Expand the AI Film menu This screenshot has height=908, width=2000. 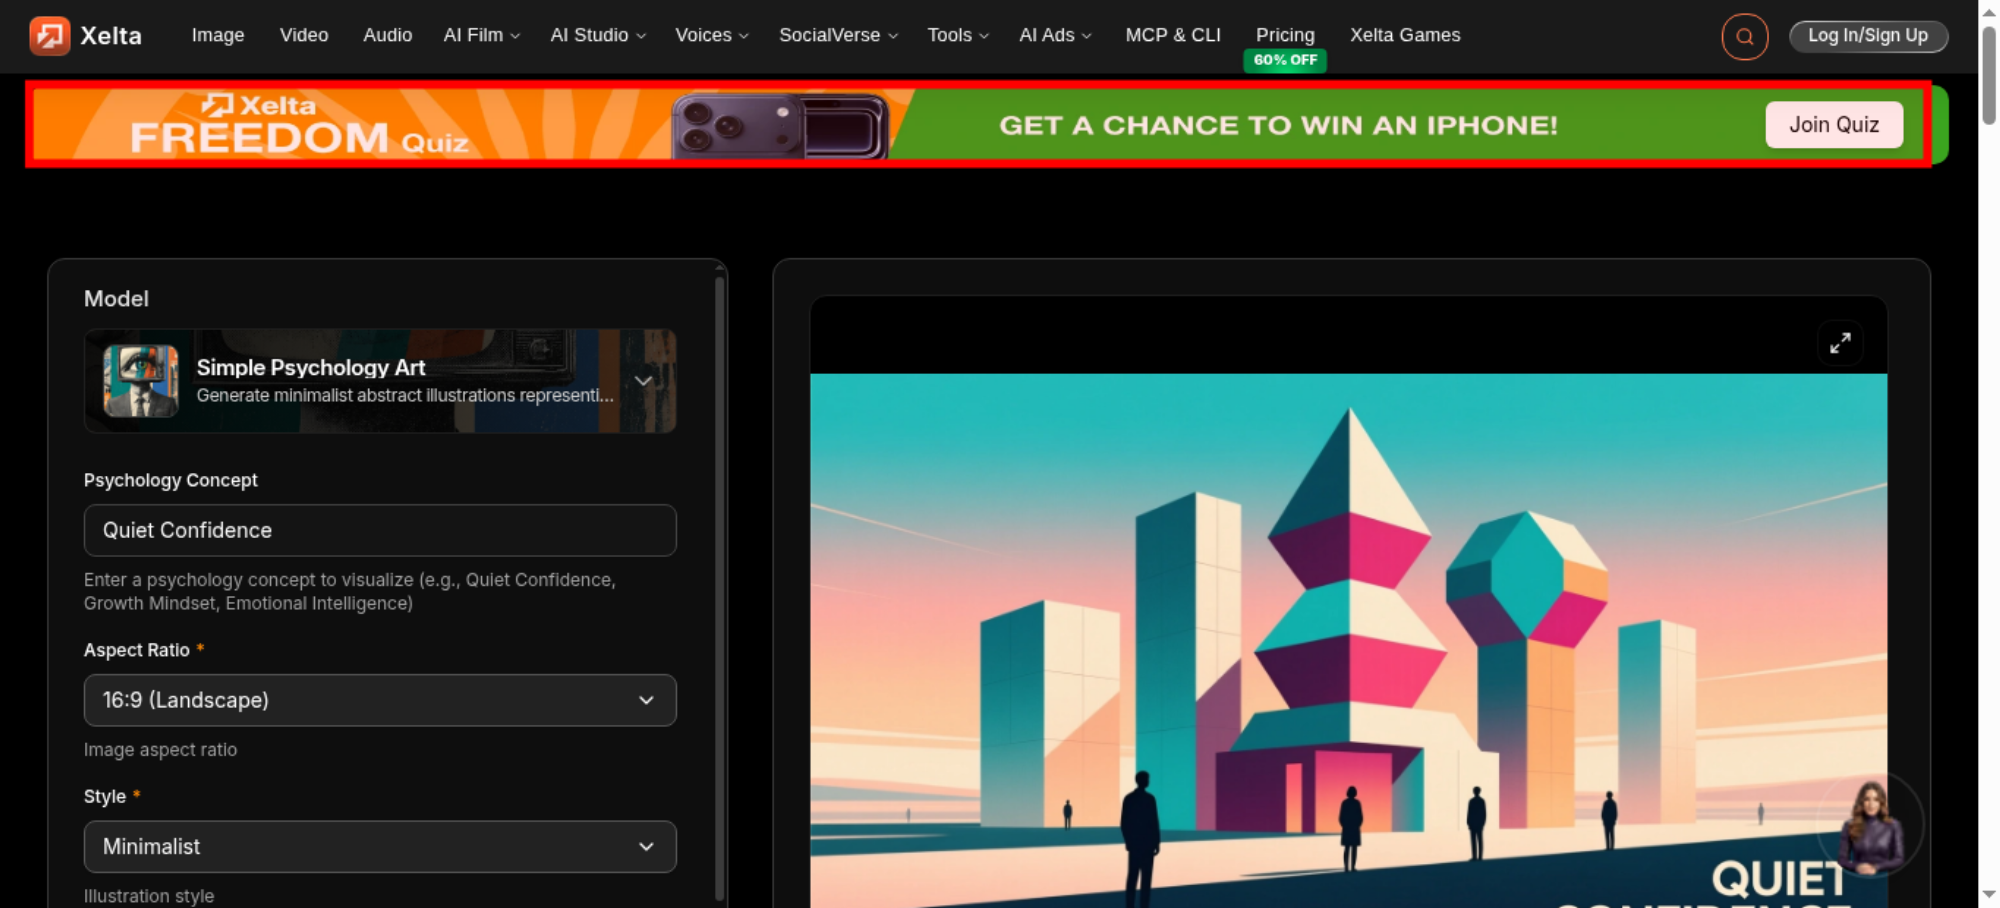[x=481, y=35]
